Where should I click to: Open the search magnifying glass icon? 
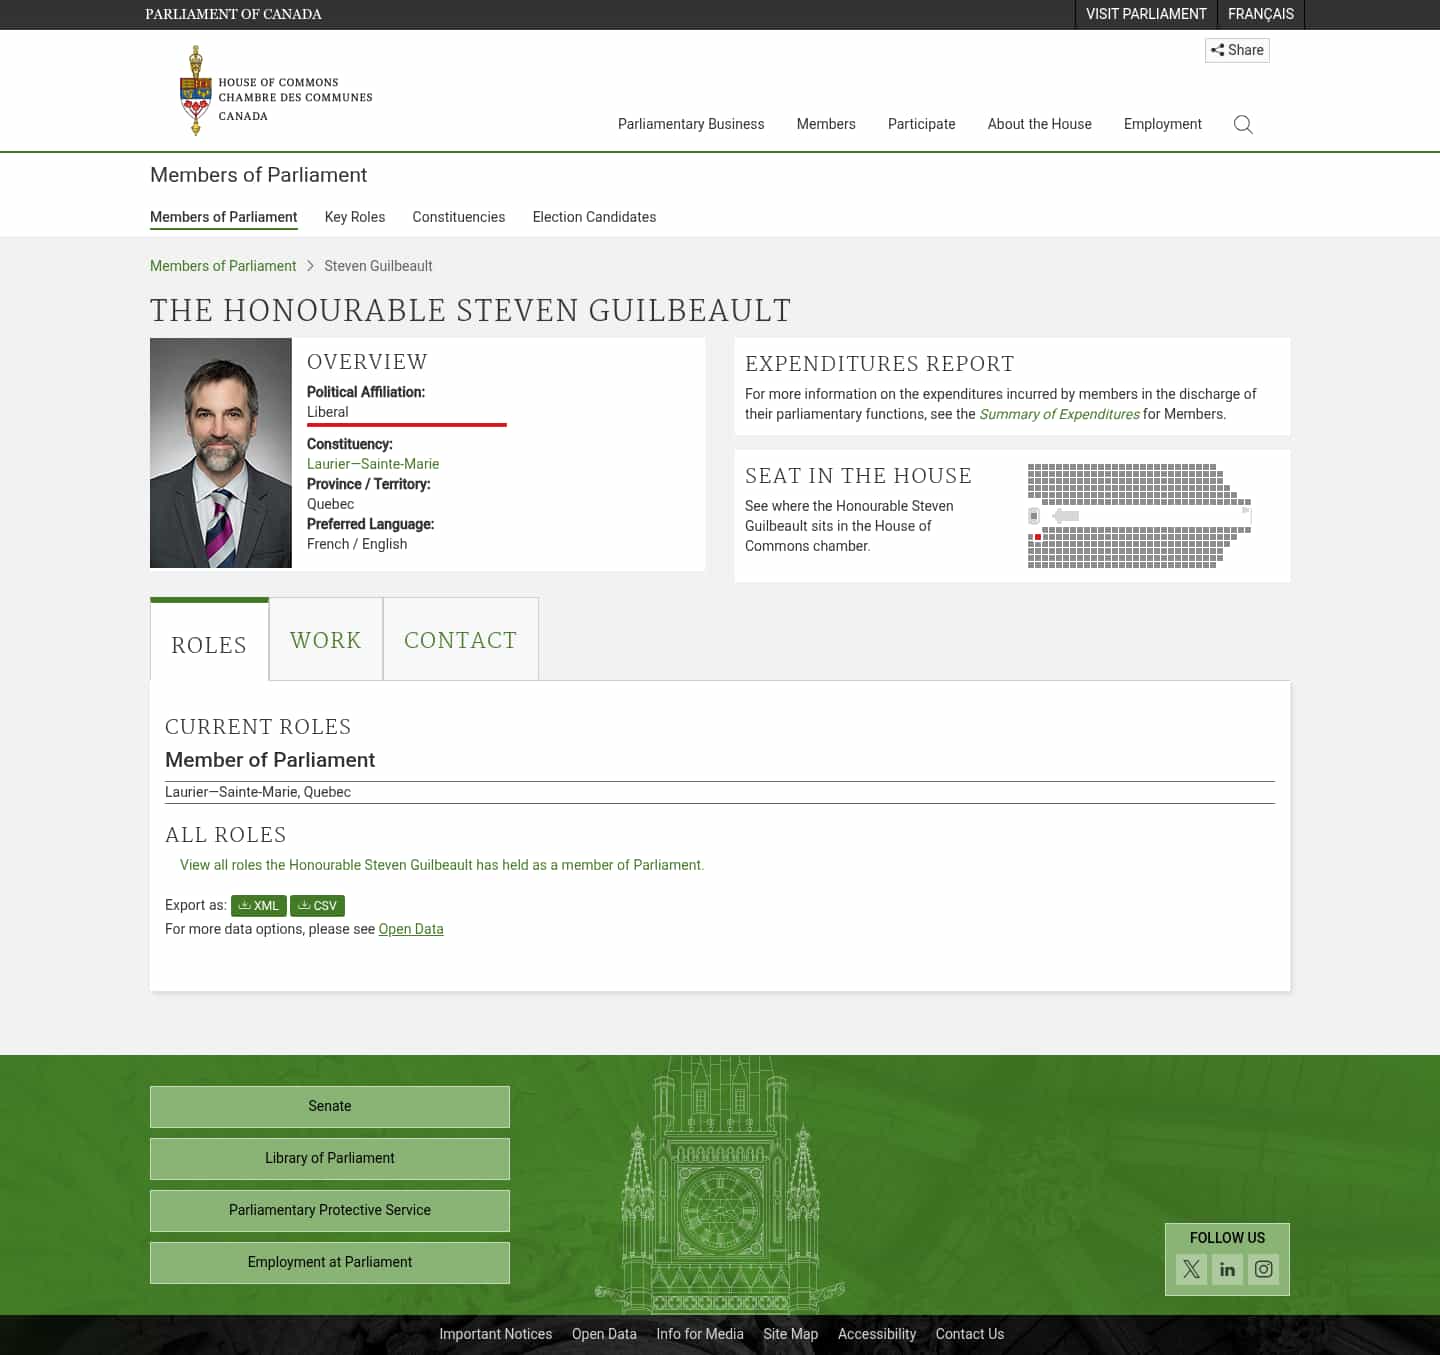[1243, 124]
